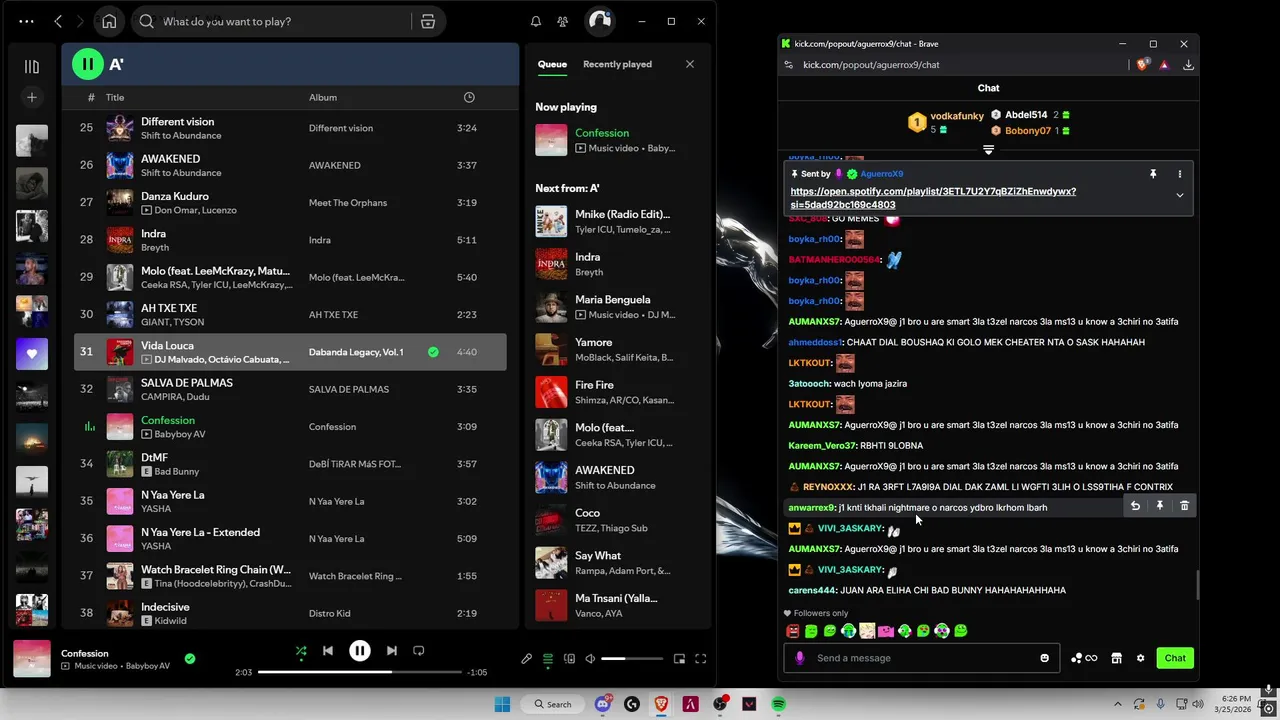Open the lyrics microphone icon
Viewport: 1280px width, 720px height.
(527, 659)
